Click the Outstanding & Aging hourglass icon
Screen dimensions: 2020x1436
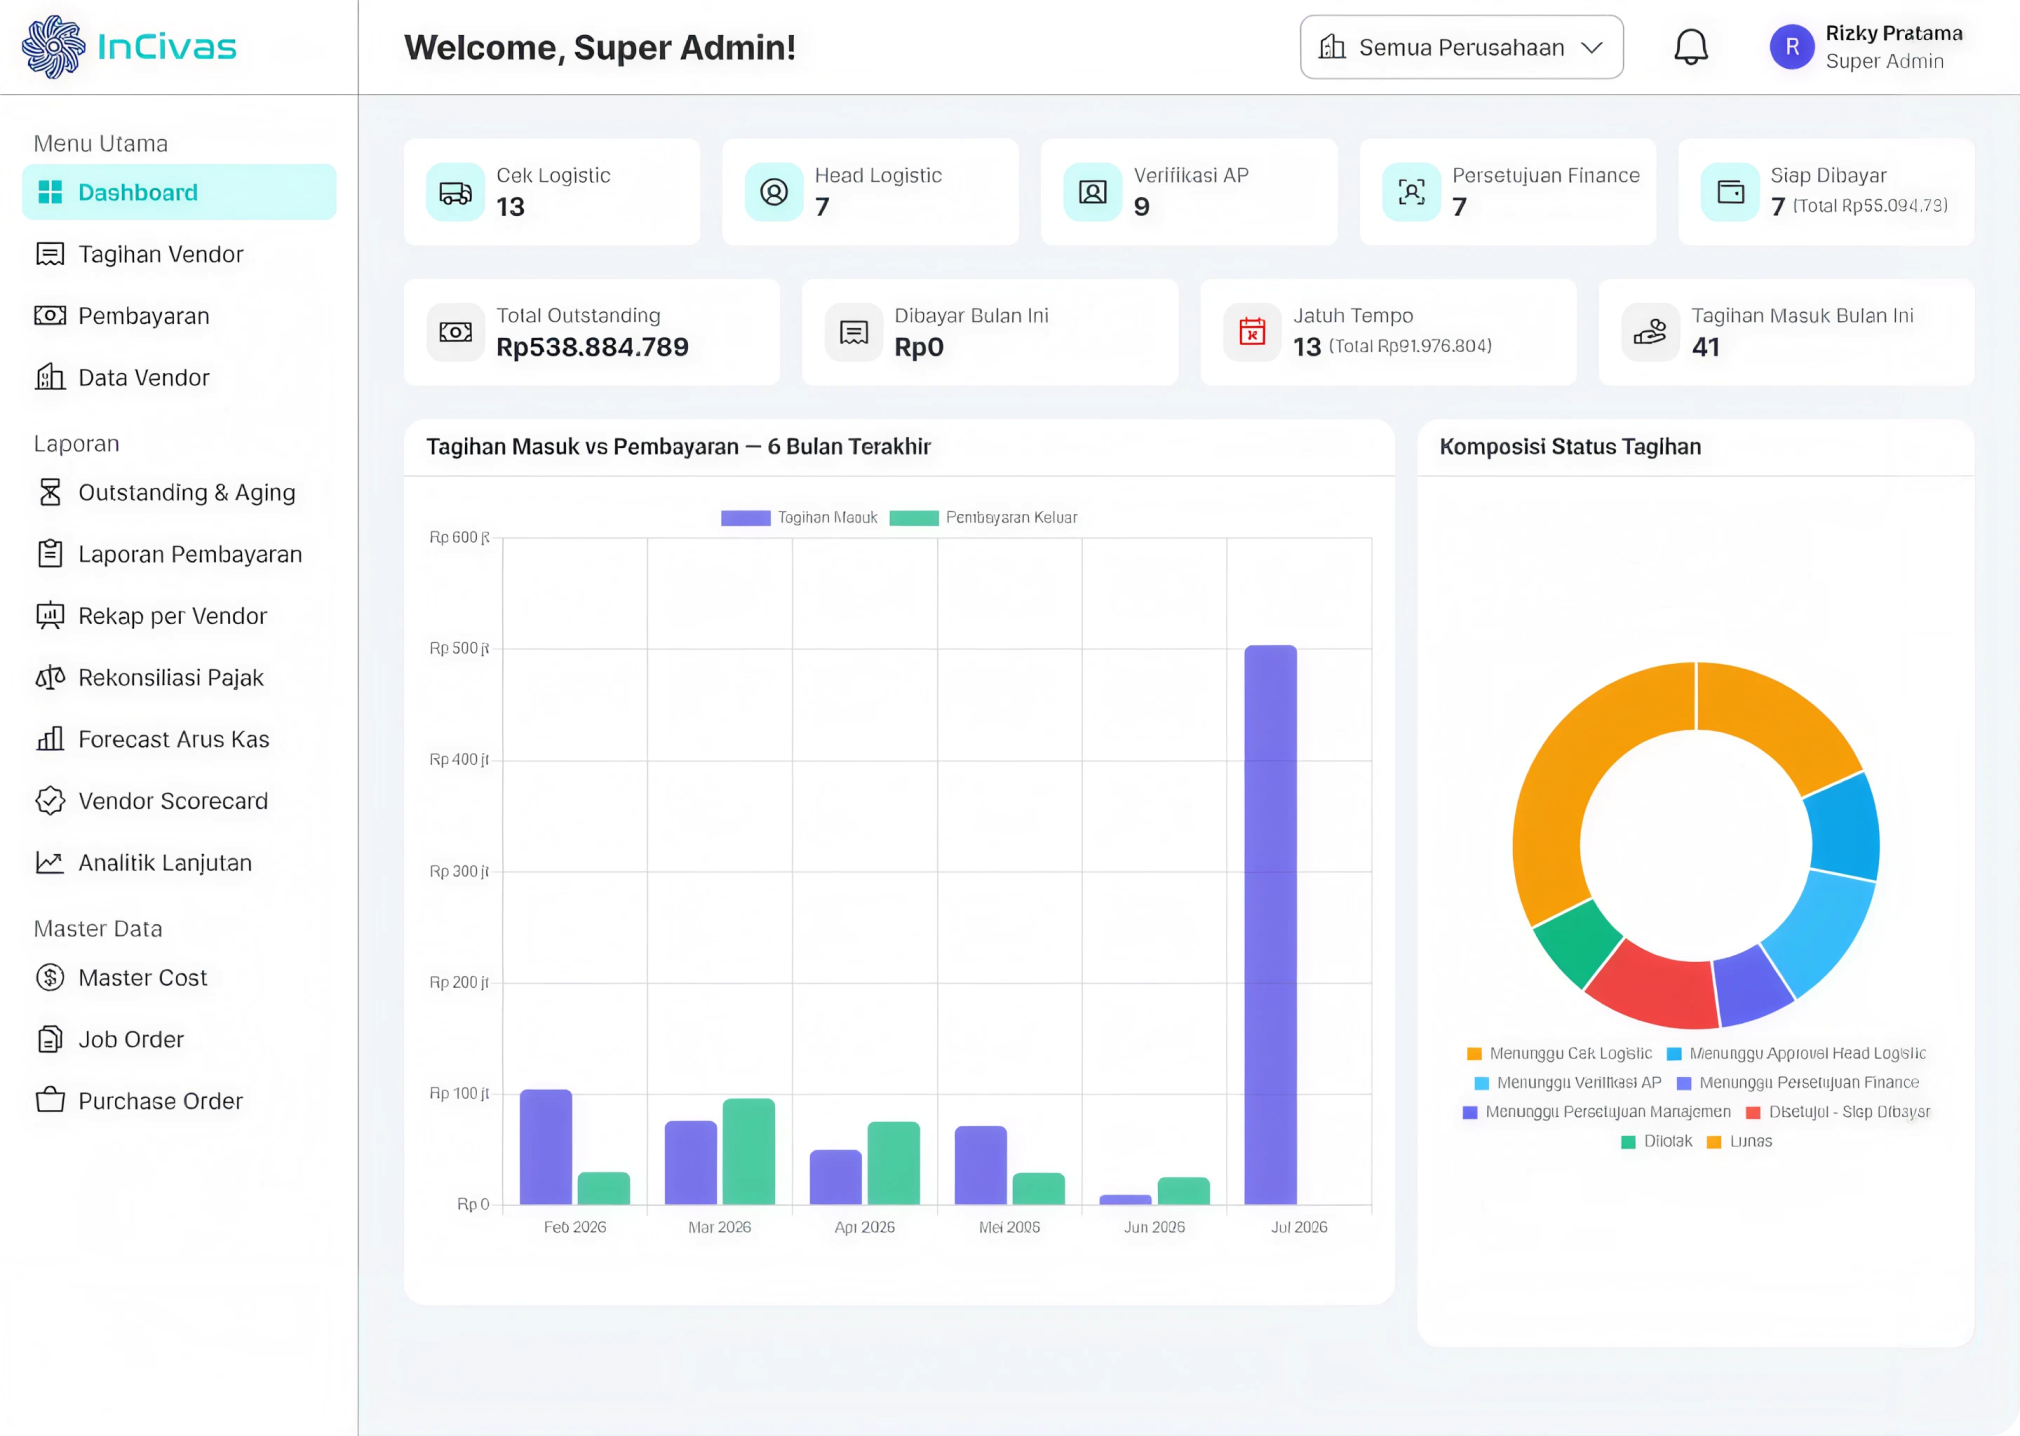pos(50,492)
